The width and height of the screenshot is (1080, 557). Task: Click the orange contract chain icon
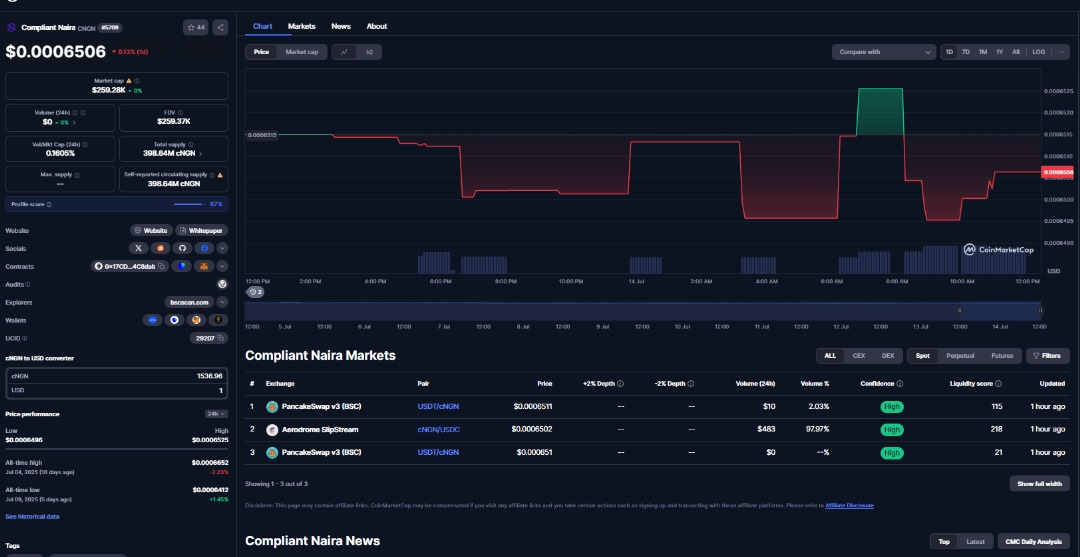[x=204, y=266]
